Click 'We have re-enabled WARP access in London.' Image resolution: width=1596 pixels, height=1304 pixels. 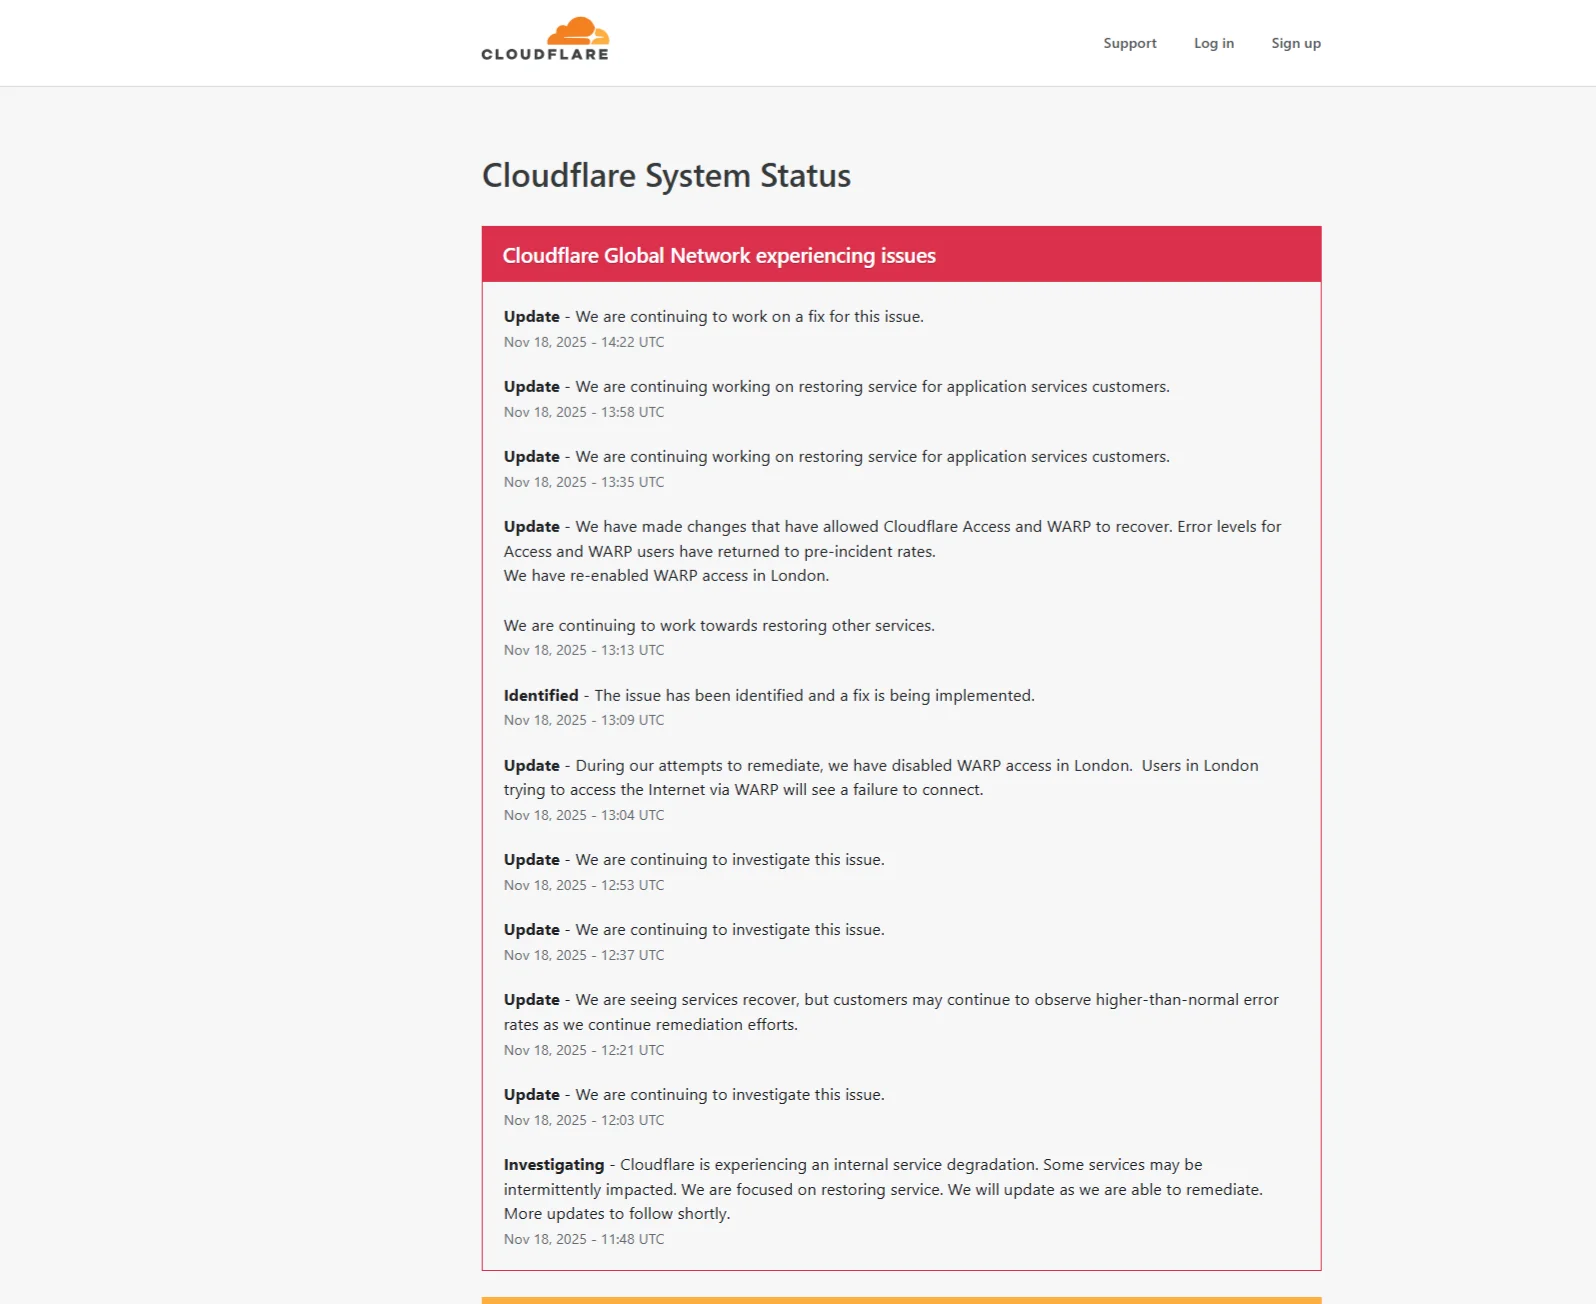click(x=666, y=576)
